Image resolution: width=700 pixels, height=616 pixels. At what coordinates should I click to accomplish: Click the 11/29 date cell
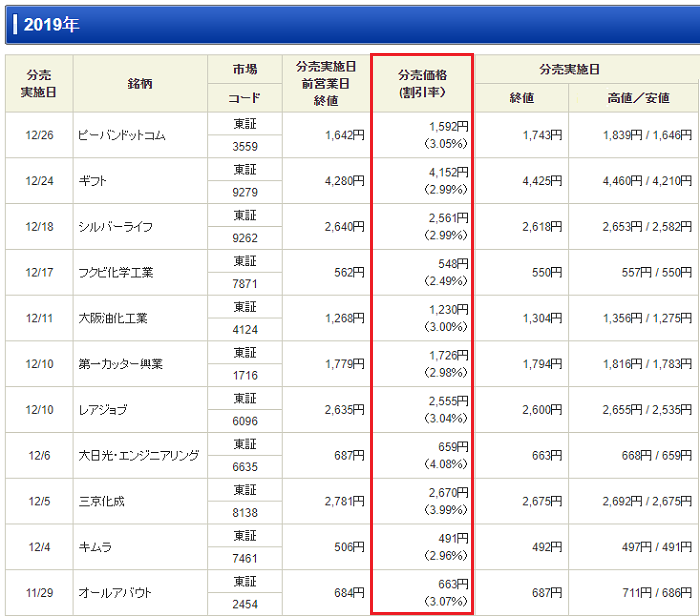(x=39, y=593)
